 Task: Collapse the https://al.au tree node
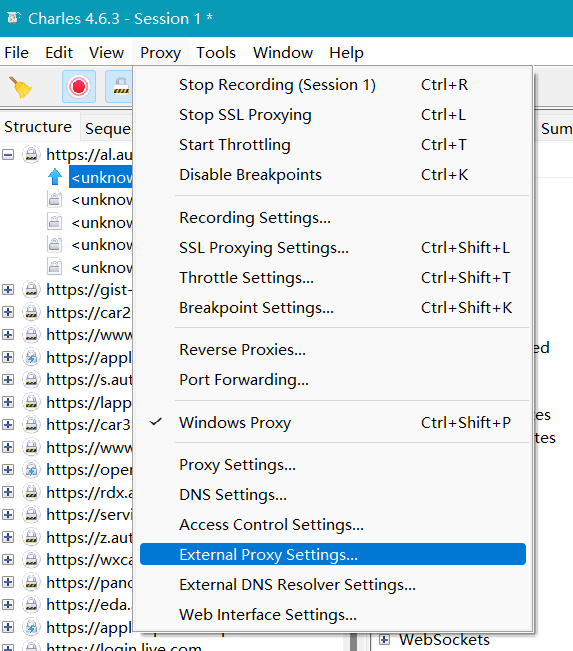click(x=8, y=155)
